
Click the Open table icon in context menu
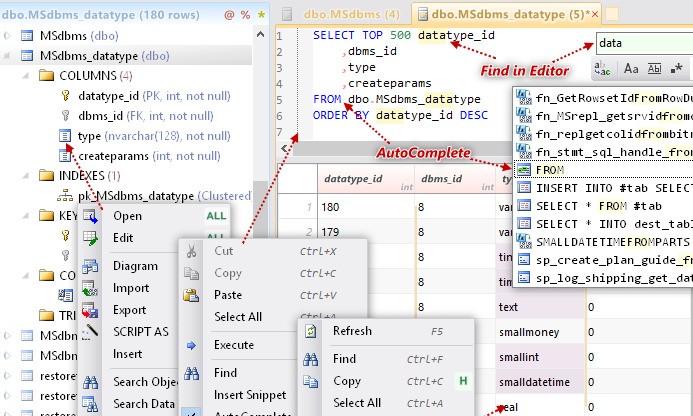click(x=90, y=216)
